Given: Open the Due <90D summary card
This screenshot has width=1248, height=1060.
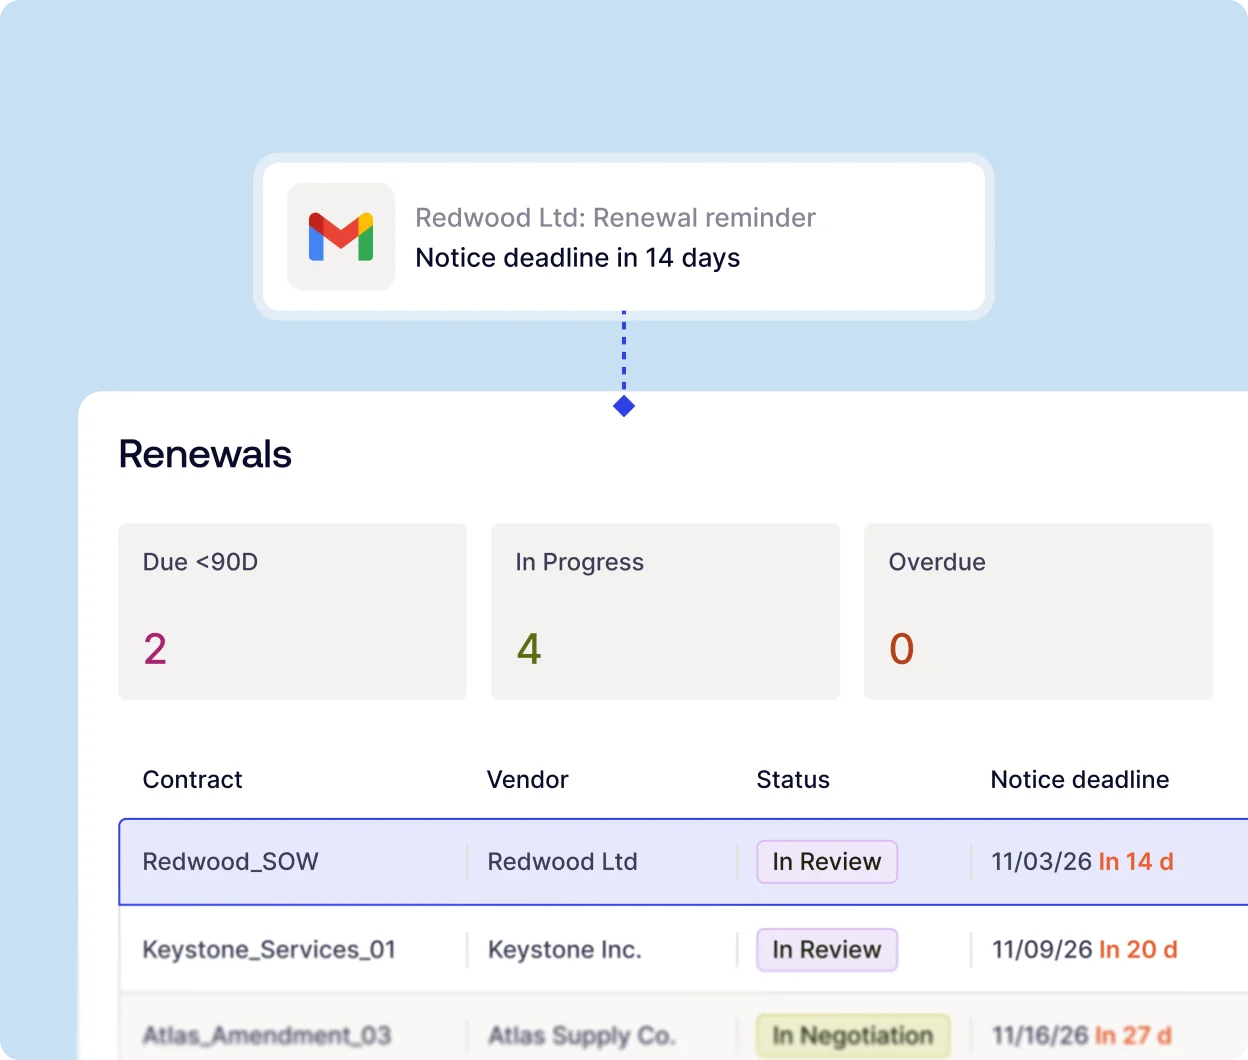Looking at the screenshot, I should [x=293, y=612].
